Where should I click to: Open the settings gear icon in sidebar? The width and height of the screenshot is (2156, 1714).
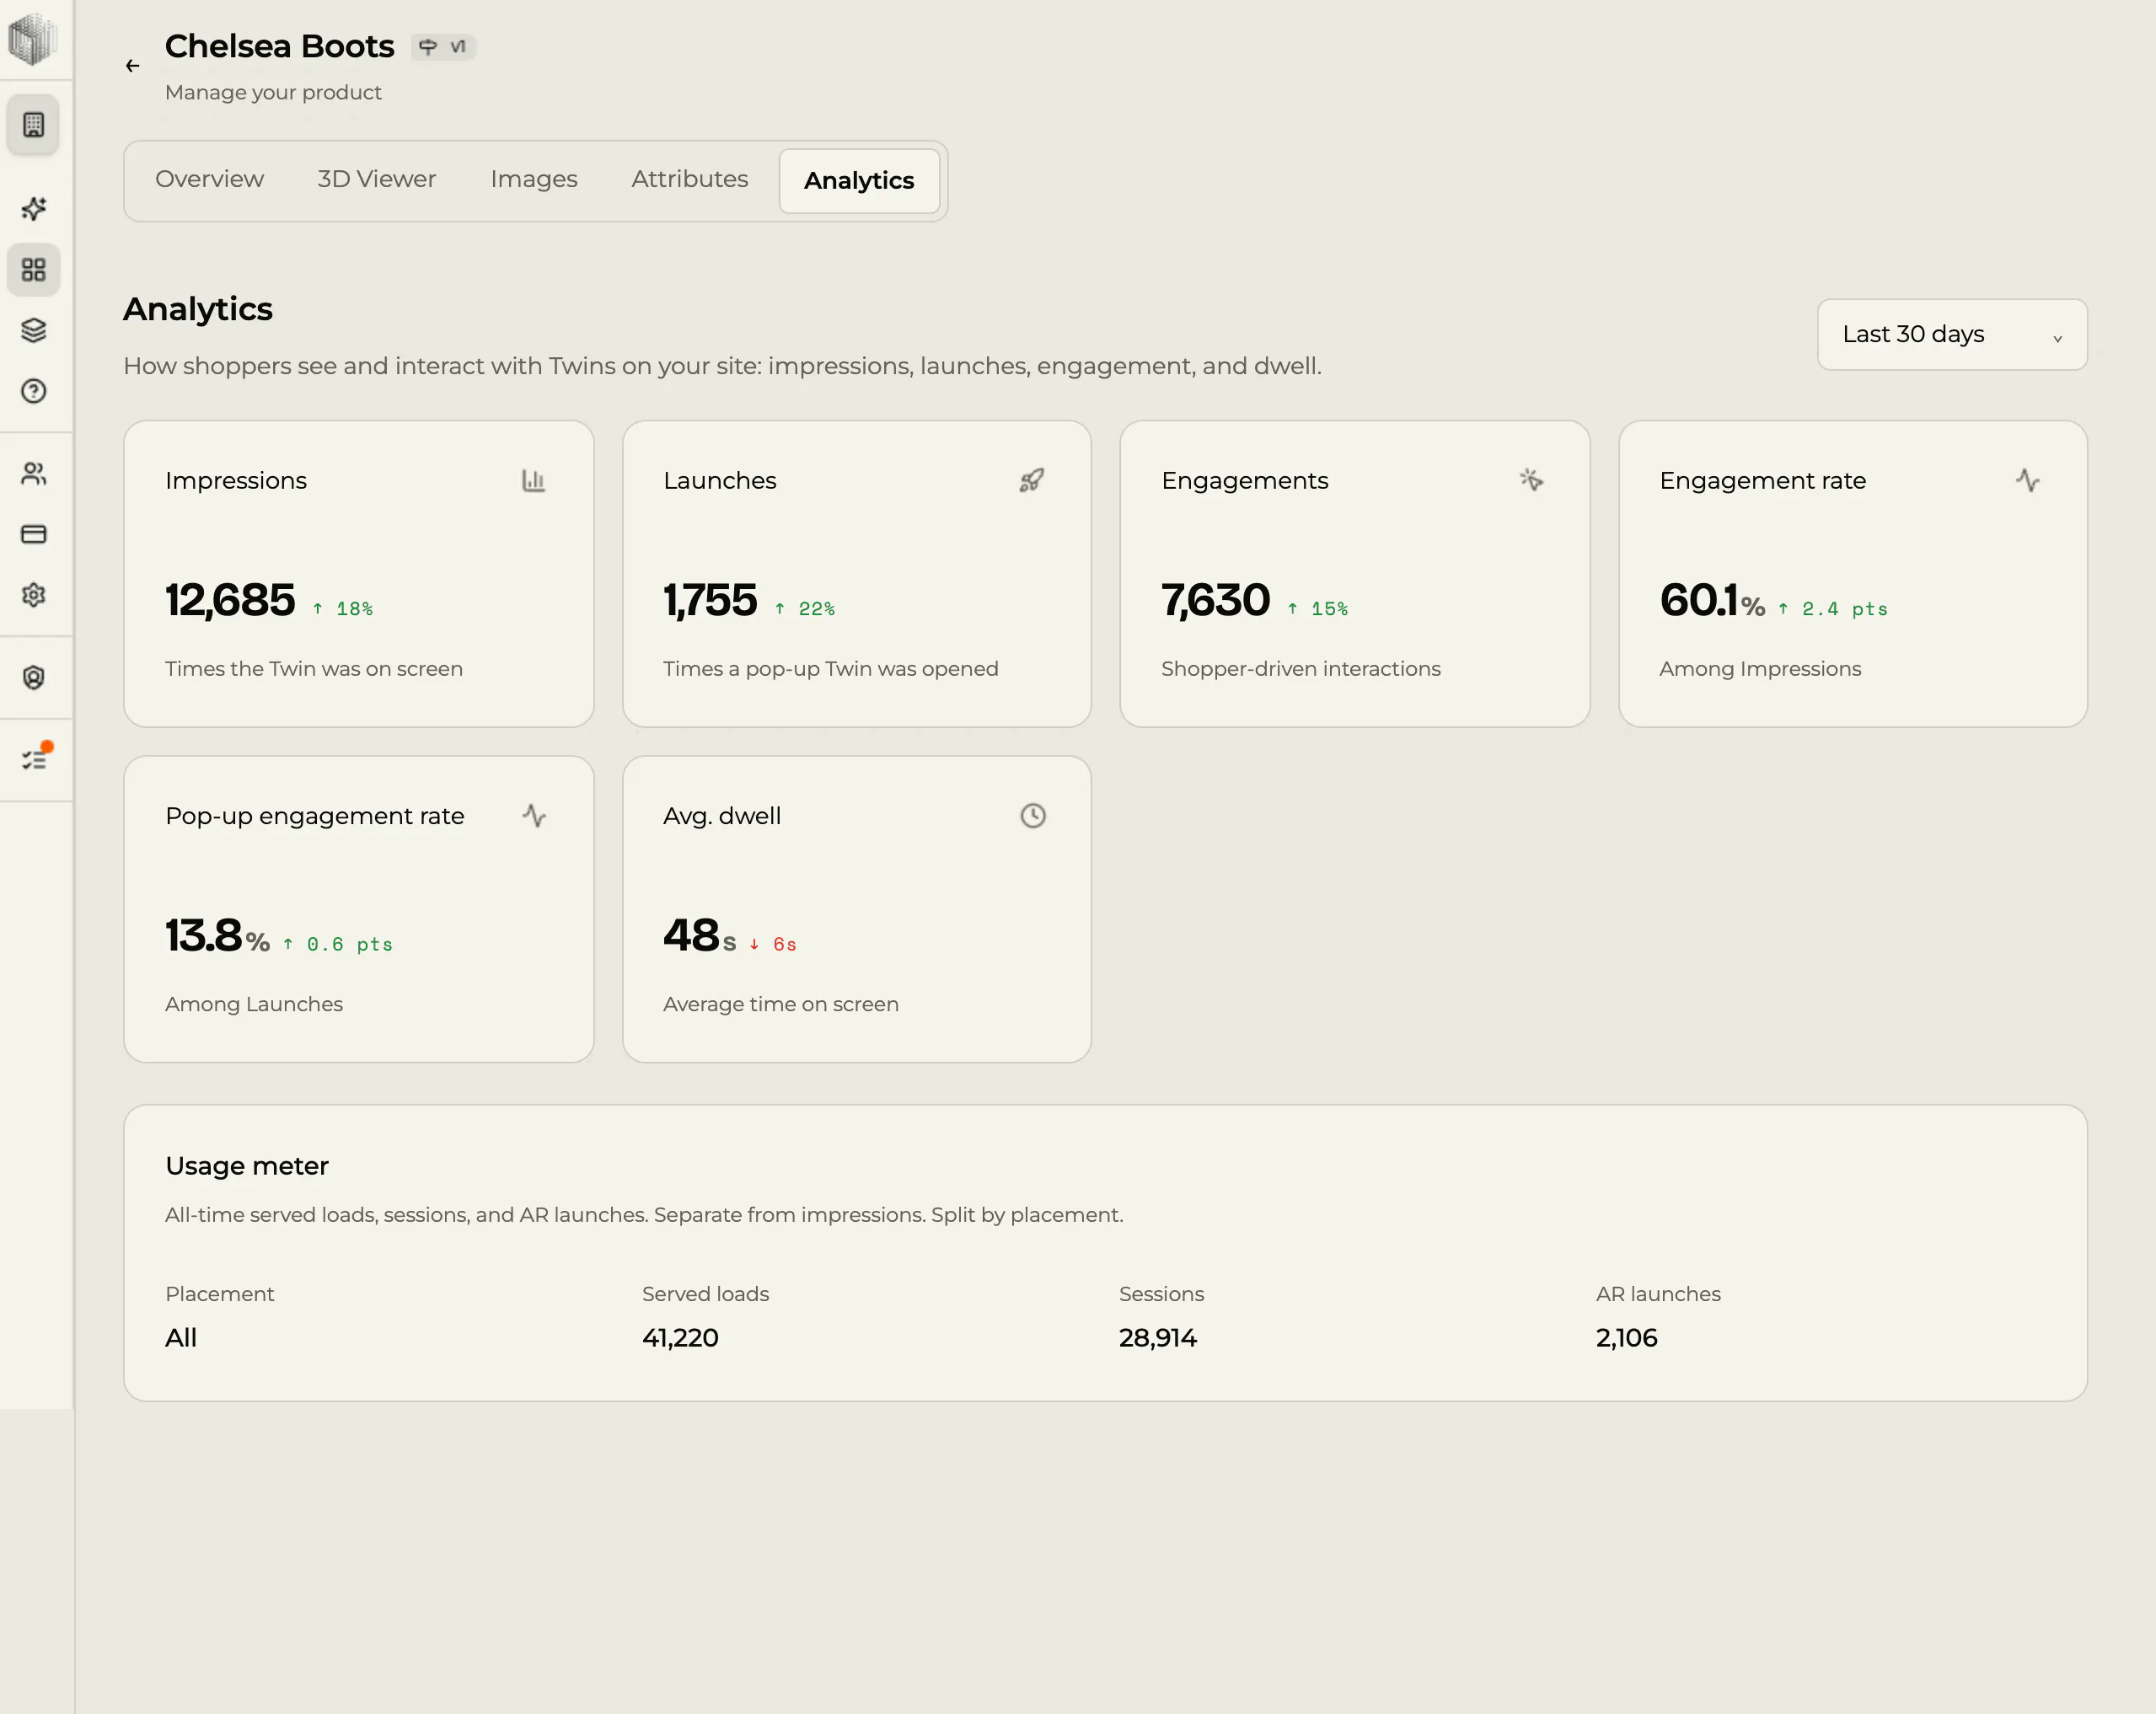click(34, 595)
